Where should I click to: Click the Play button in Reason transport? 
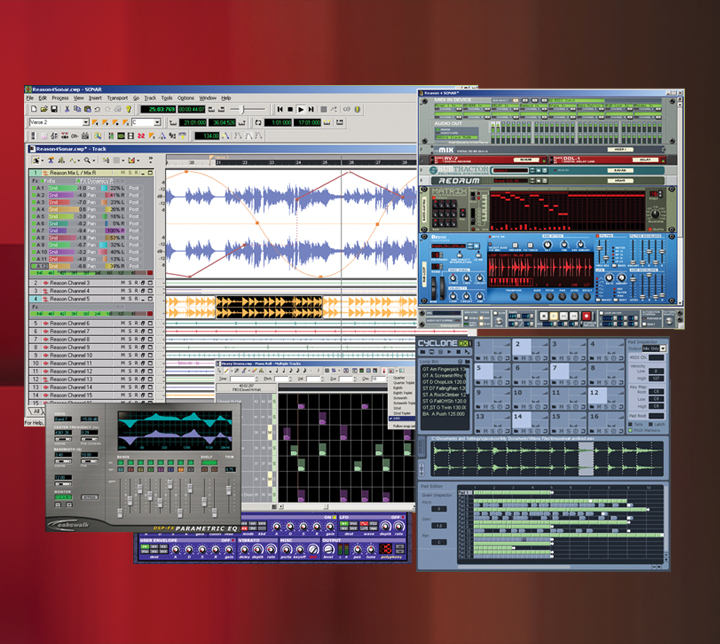[554, 316]
